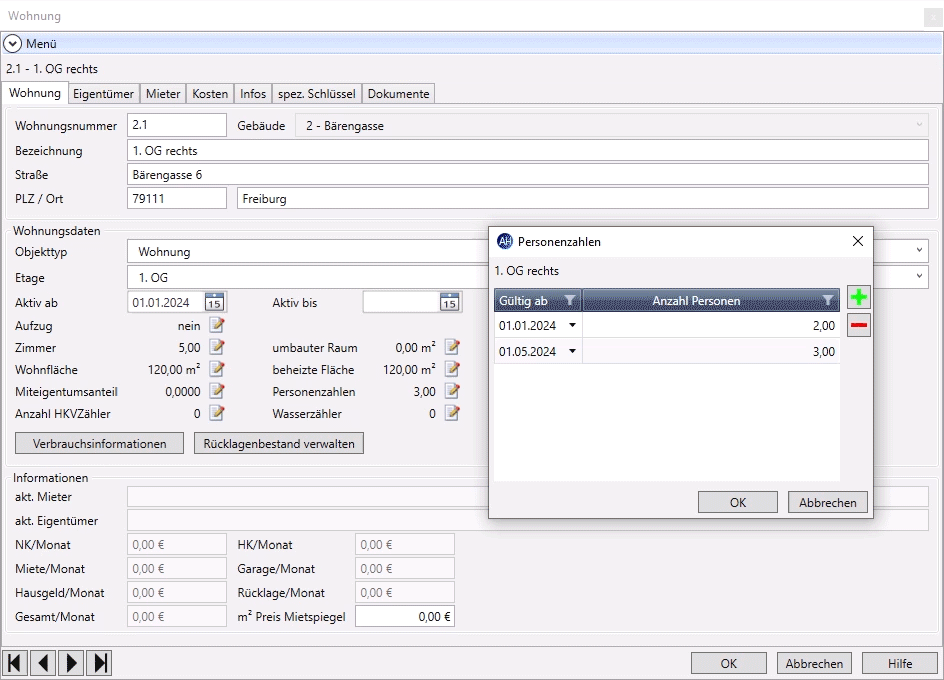Filter the Anzahl Personen column

point(828,301)
